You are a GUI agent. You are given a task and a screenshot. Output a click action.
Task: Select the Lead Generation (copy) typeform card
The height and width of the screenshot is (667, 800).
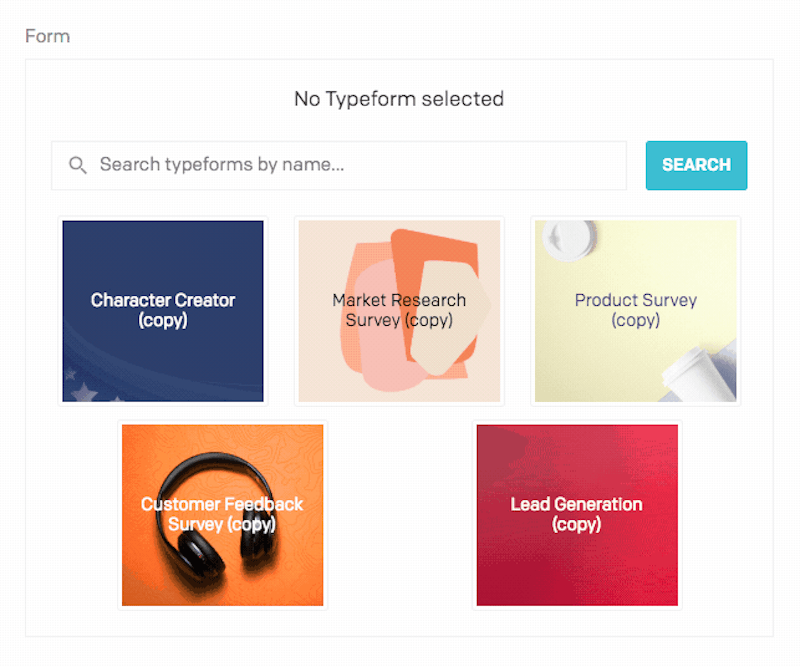click(x=577, y=515)
